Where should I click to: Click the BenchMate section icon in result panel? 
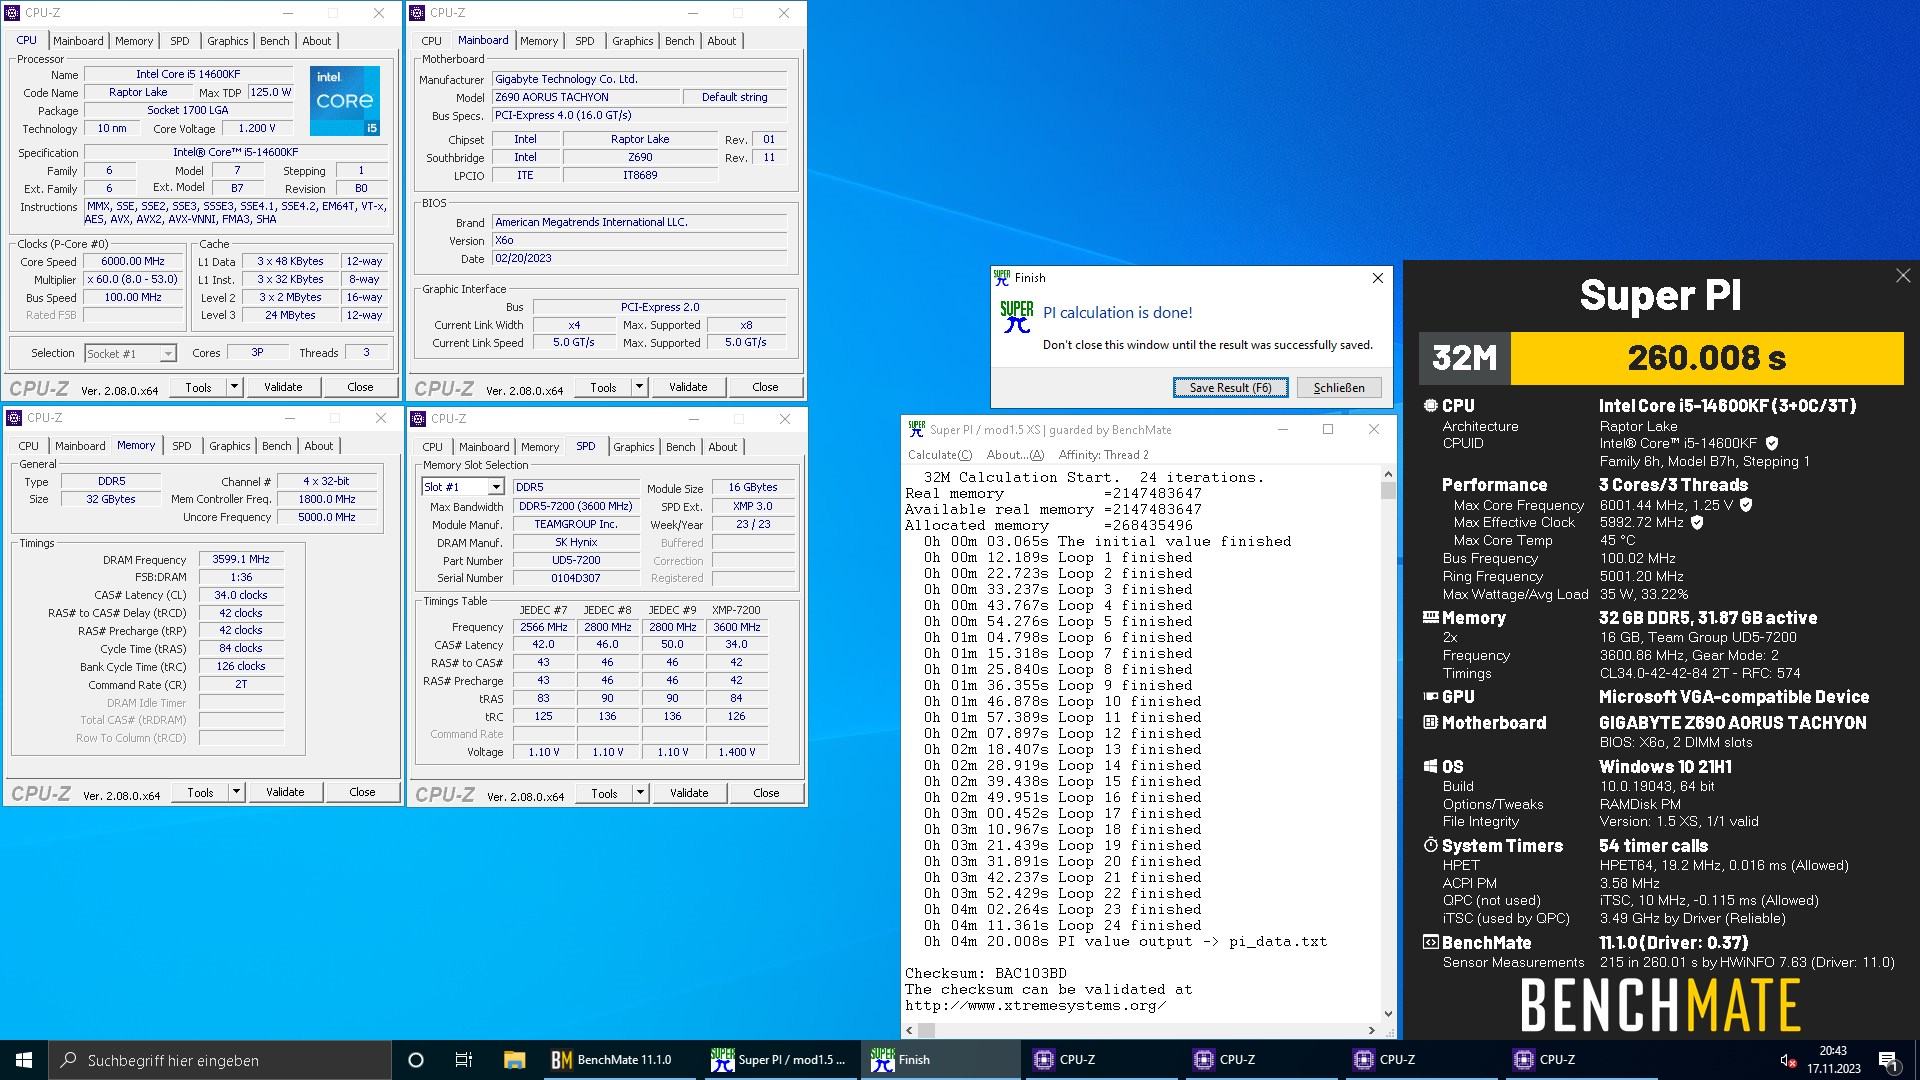pyautogui.click(x=1430, y=943)
